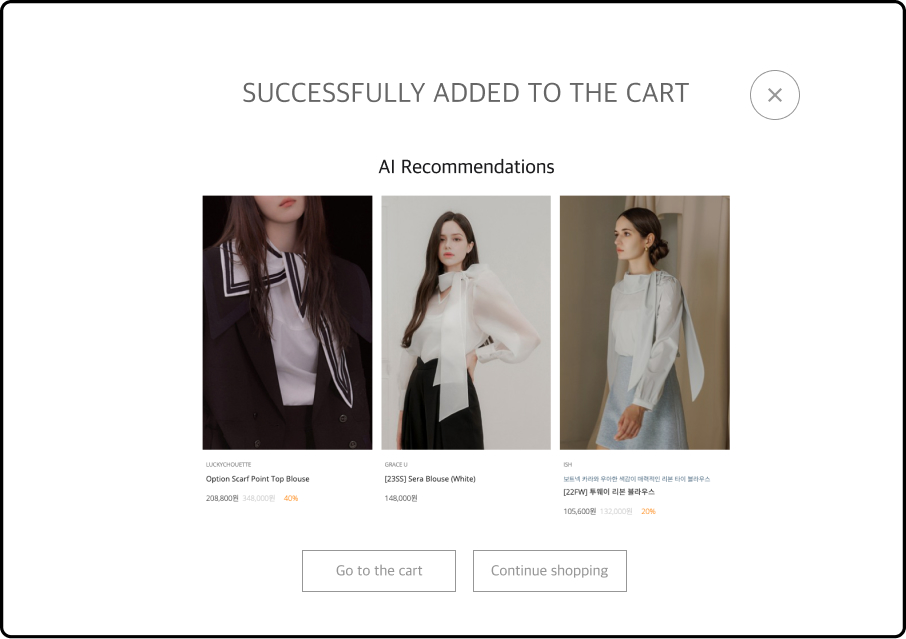Image resolution: width=906 pixels, height=639 pixels.
Task: Click the 105,600원 sale price
Action: point(580,511)
